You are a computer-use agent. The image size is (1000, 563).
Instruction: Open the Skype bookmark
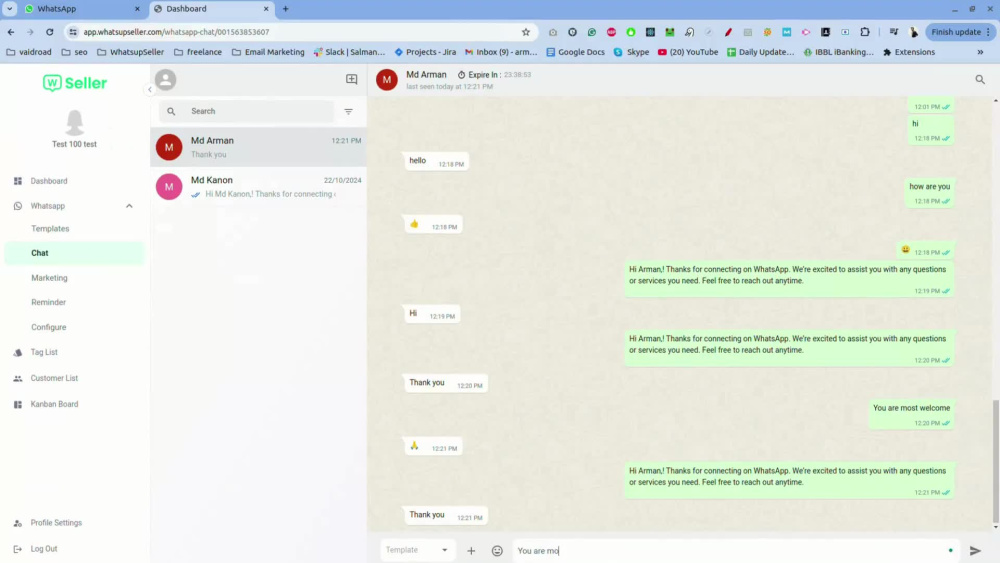pyautogui.click(x=631, y=52)
